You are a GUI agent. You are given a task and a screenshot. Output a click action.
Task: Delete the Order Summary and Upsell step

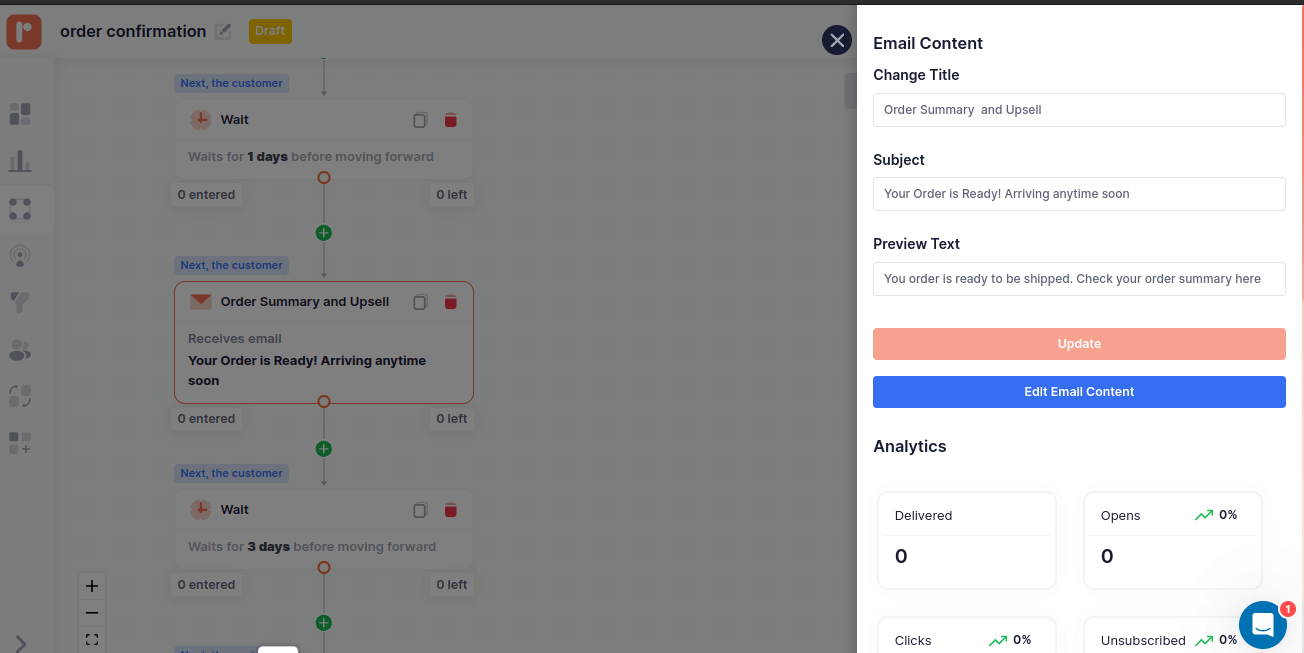tap(450, 301)
